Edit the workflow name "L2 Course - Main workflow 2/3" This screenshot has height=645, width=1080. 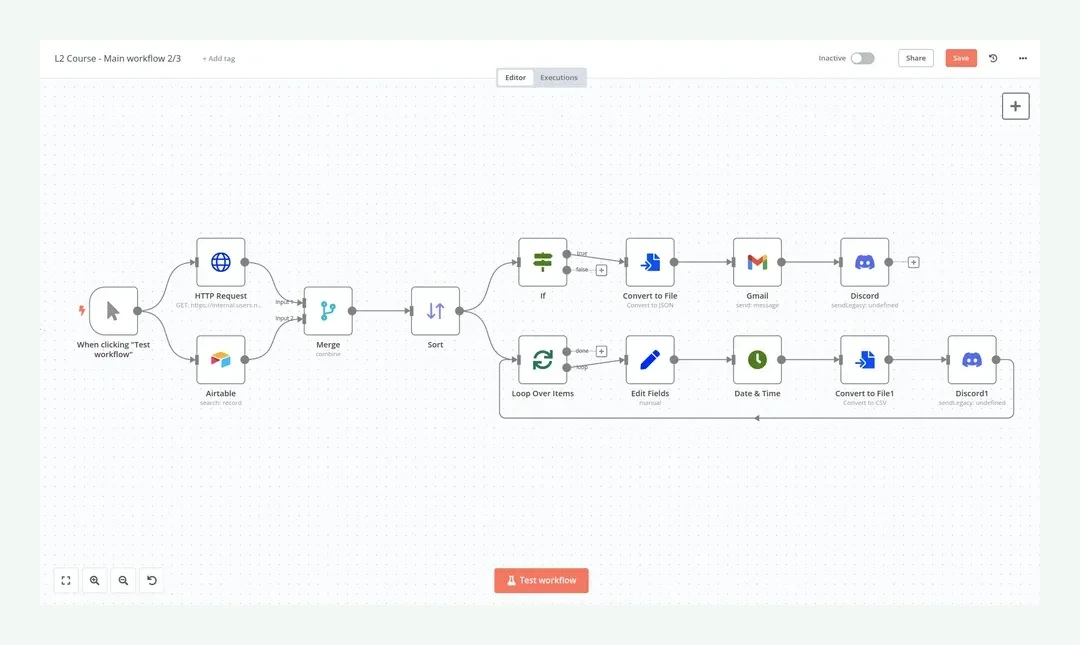pyautogui.click(x=118, y=59)
